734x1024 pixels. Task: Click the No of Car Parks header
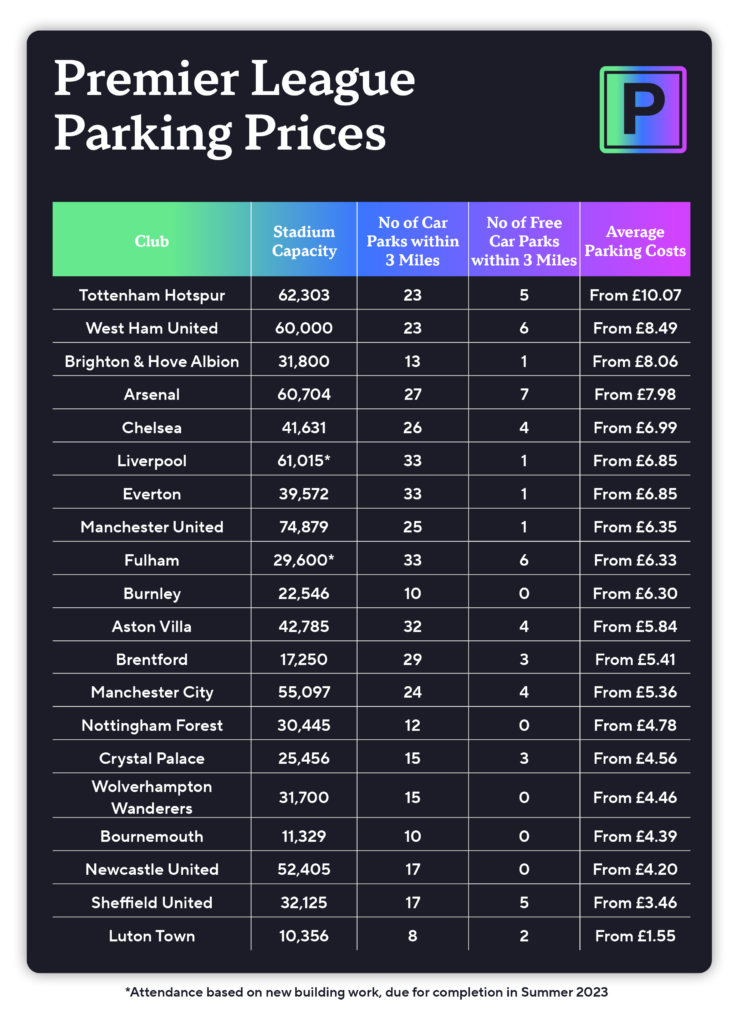coord(413,241)
